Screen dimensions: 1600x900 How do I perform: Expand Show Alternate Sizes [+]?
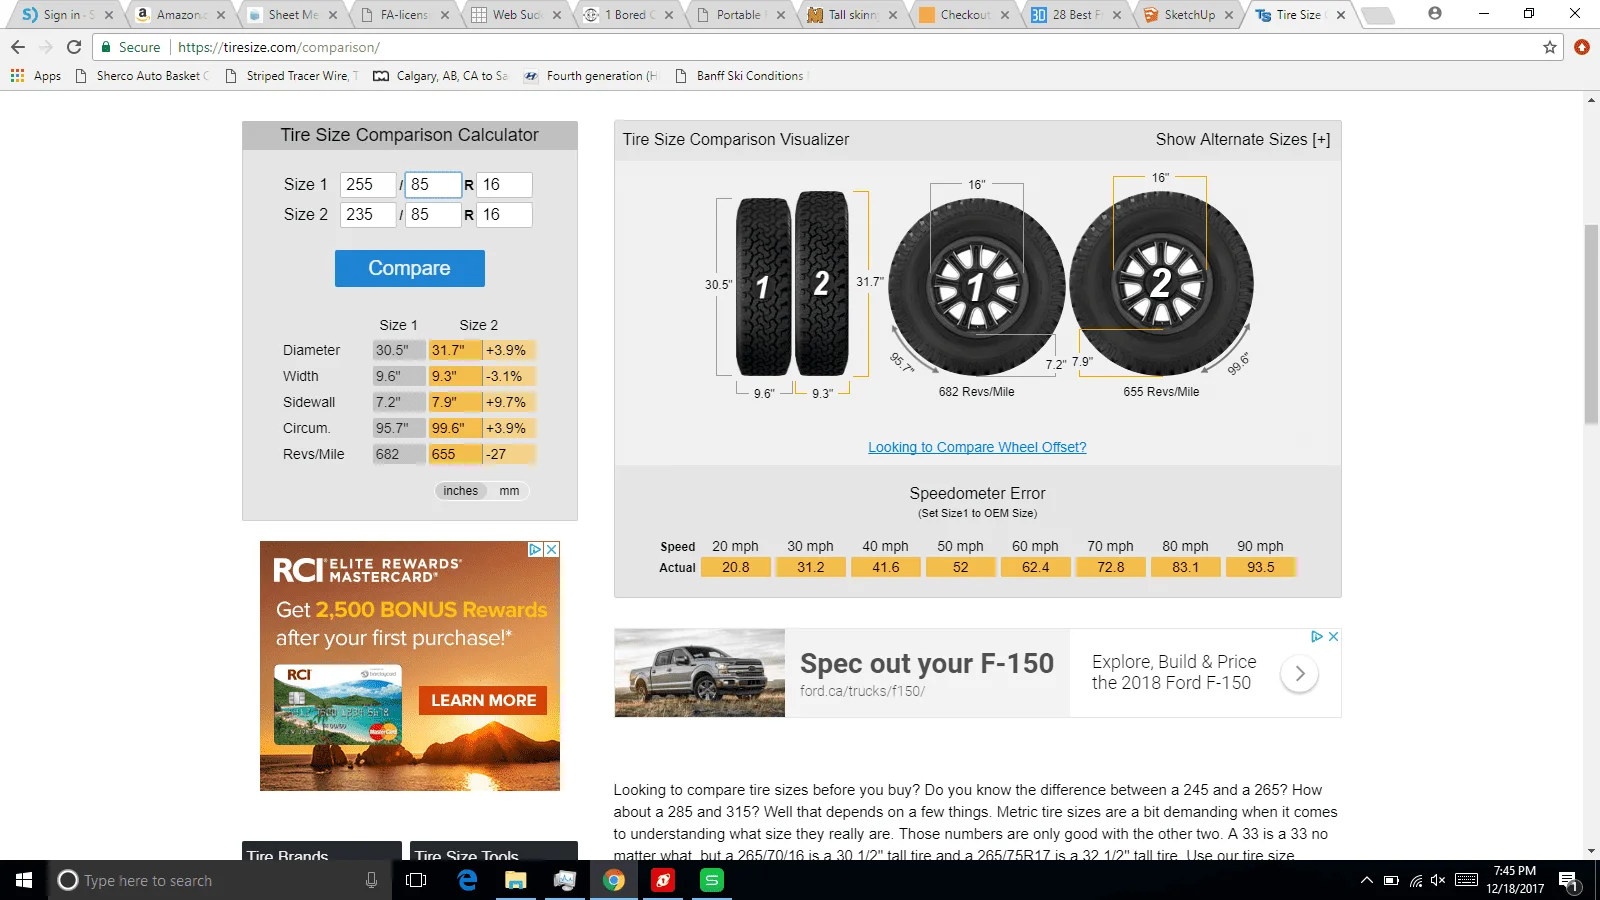click(1242, 140)
